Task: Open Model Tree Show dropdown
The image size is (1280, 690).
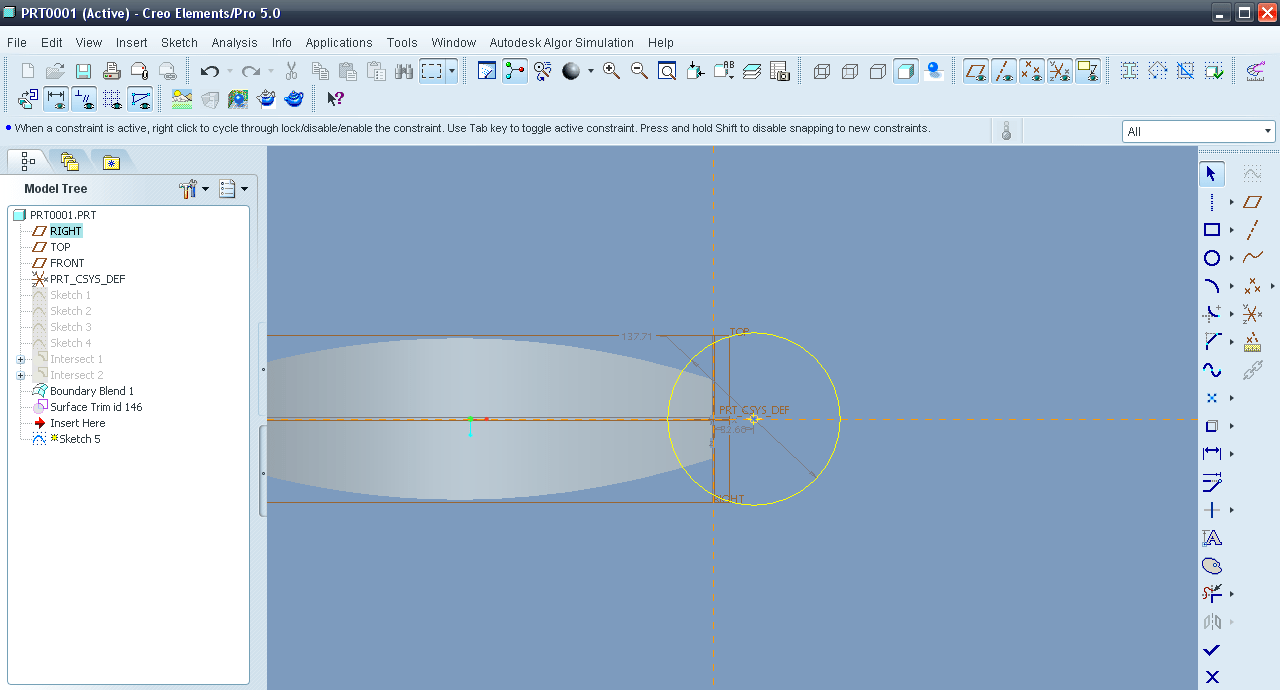Action: (x=233, y=188)
